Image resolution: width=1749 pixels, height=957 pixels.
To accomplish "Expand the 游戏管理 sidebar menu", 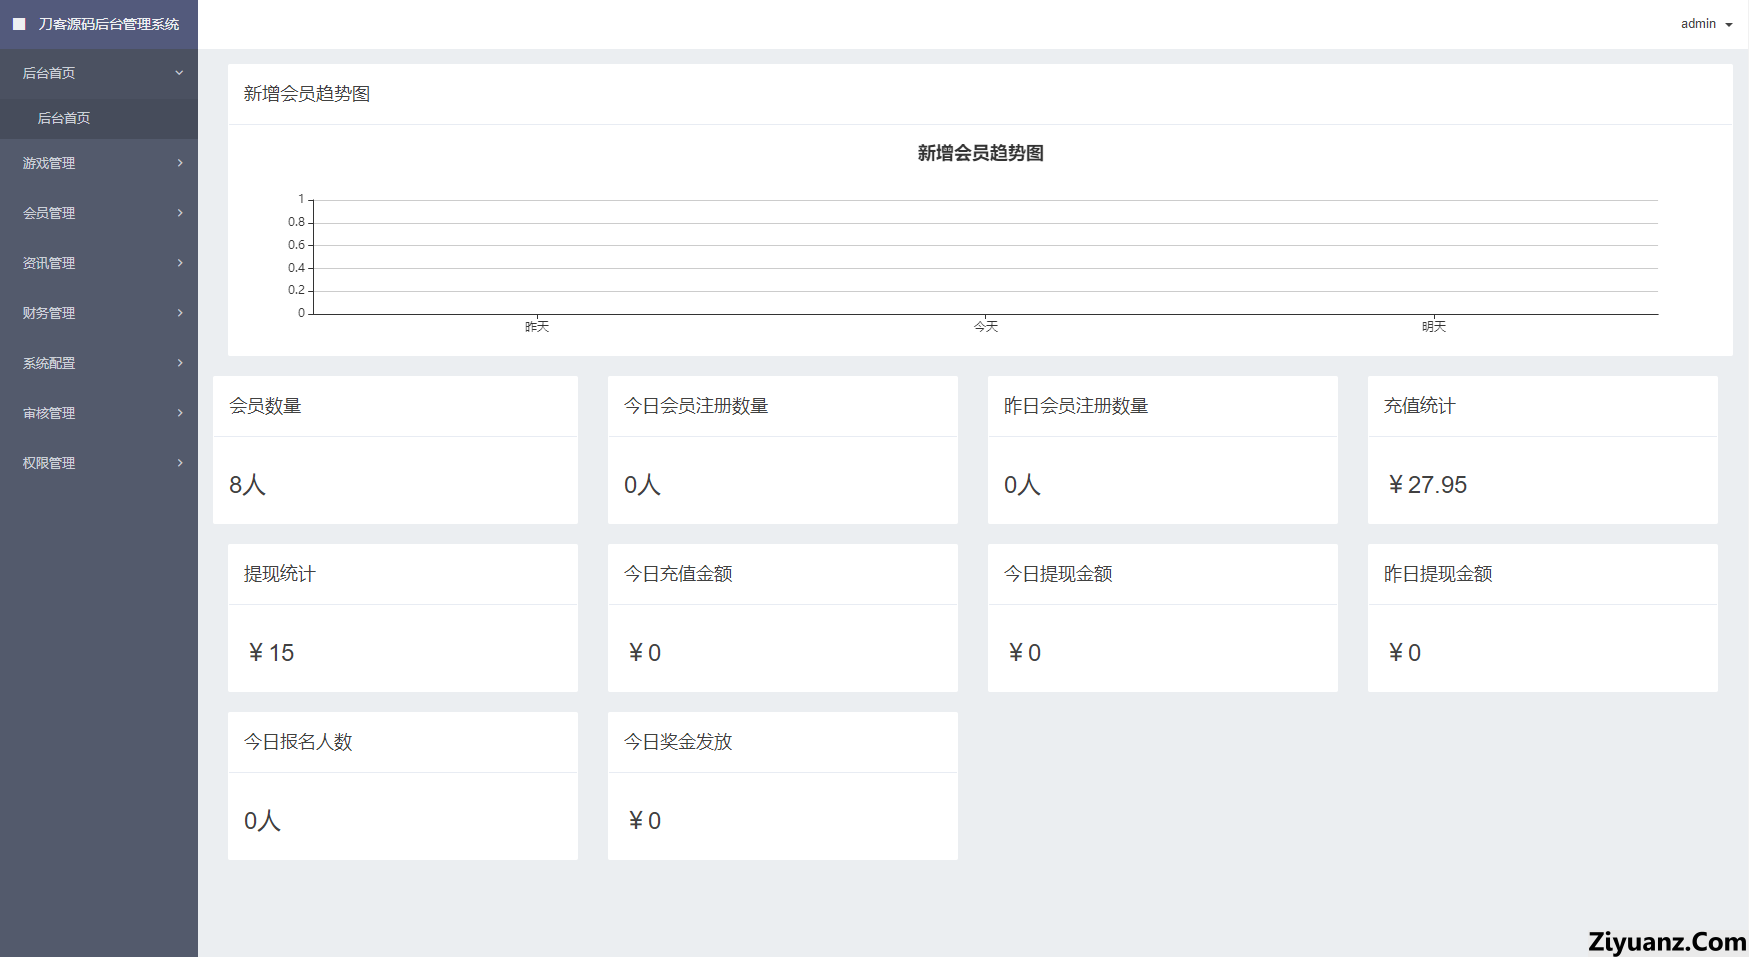I will 49,163.
